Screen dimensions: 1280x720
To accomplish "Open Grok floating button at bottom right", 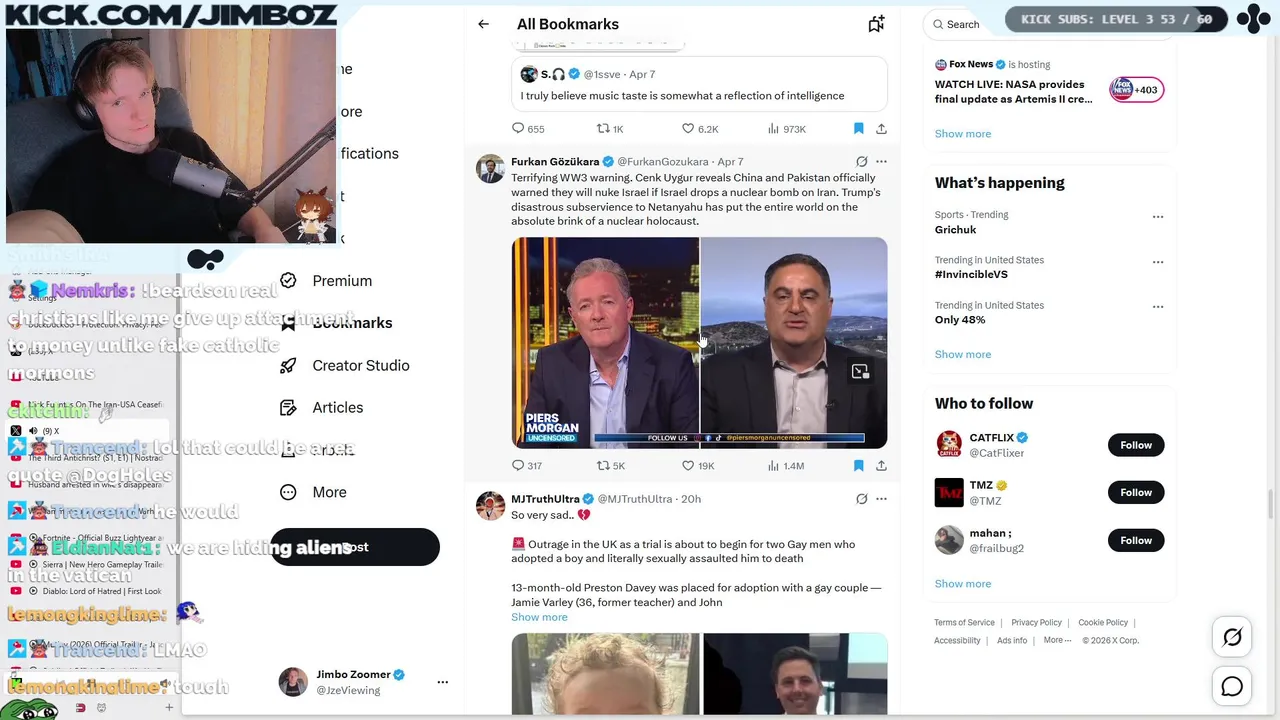I will 1232,637.
